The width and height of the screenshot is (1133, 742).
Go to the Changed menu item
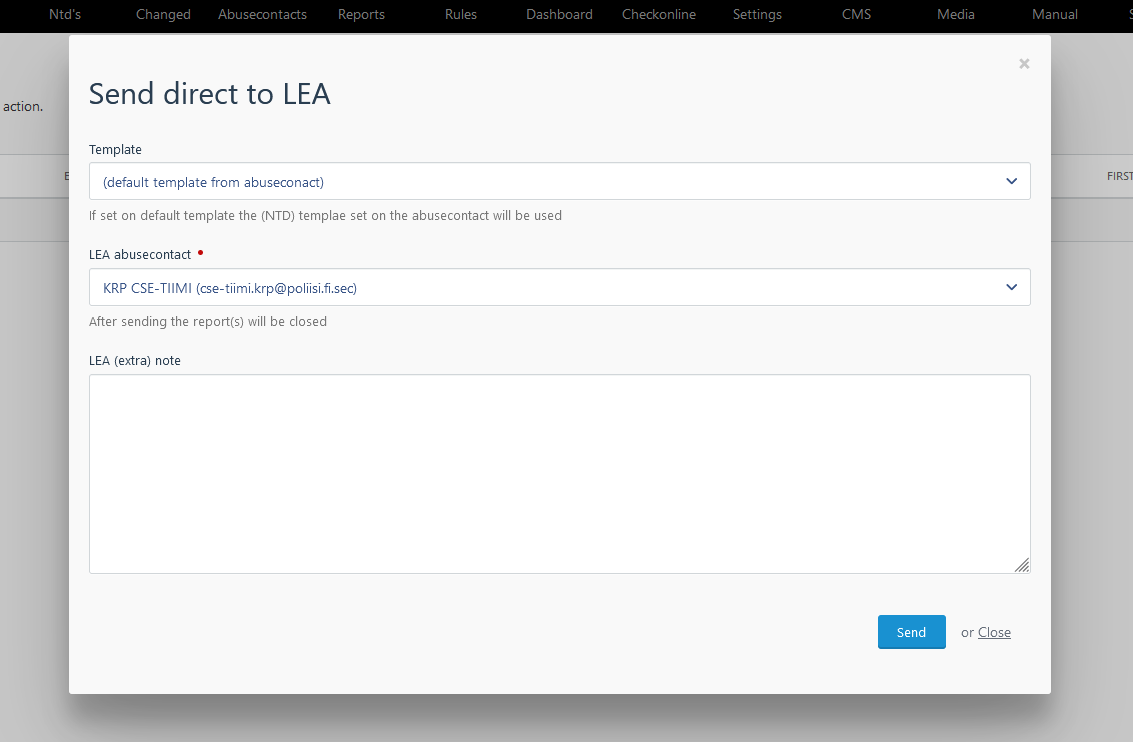[163, 15]
